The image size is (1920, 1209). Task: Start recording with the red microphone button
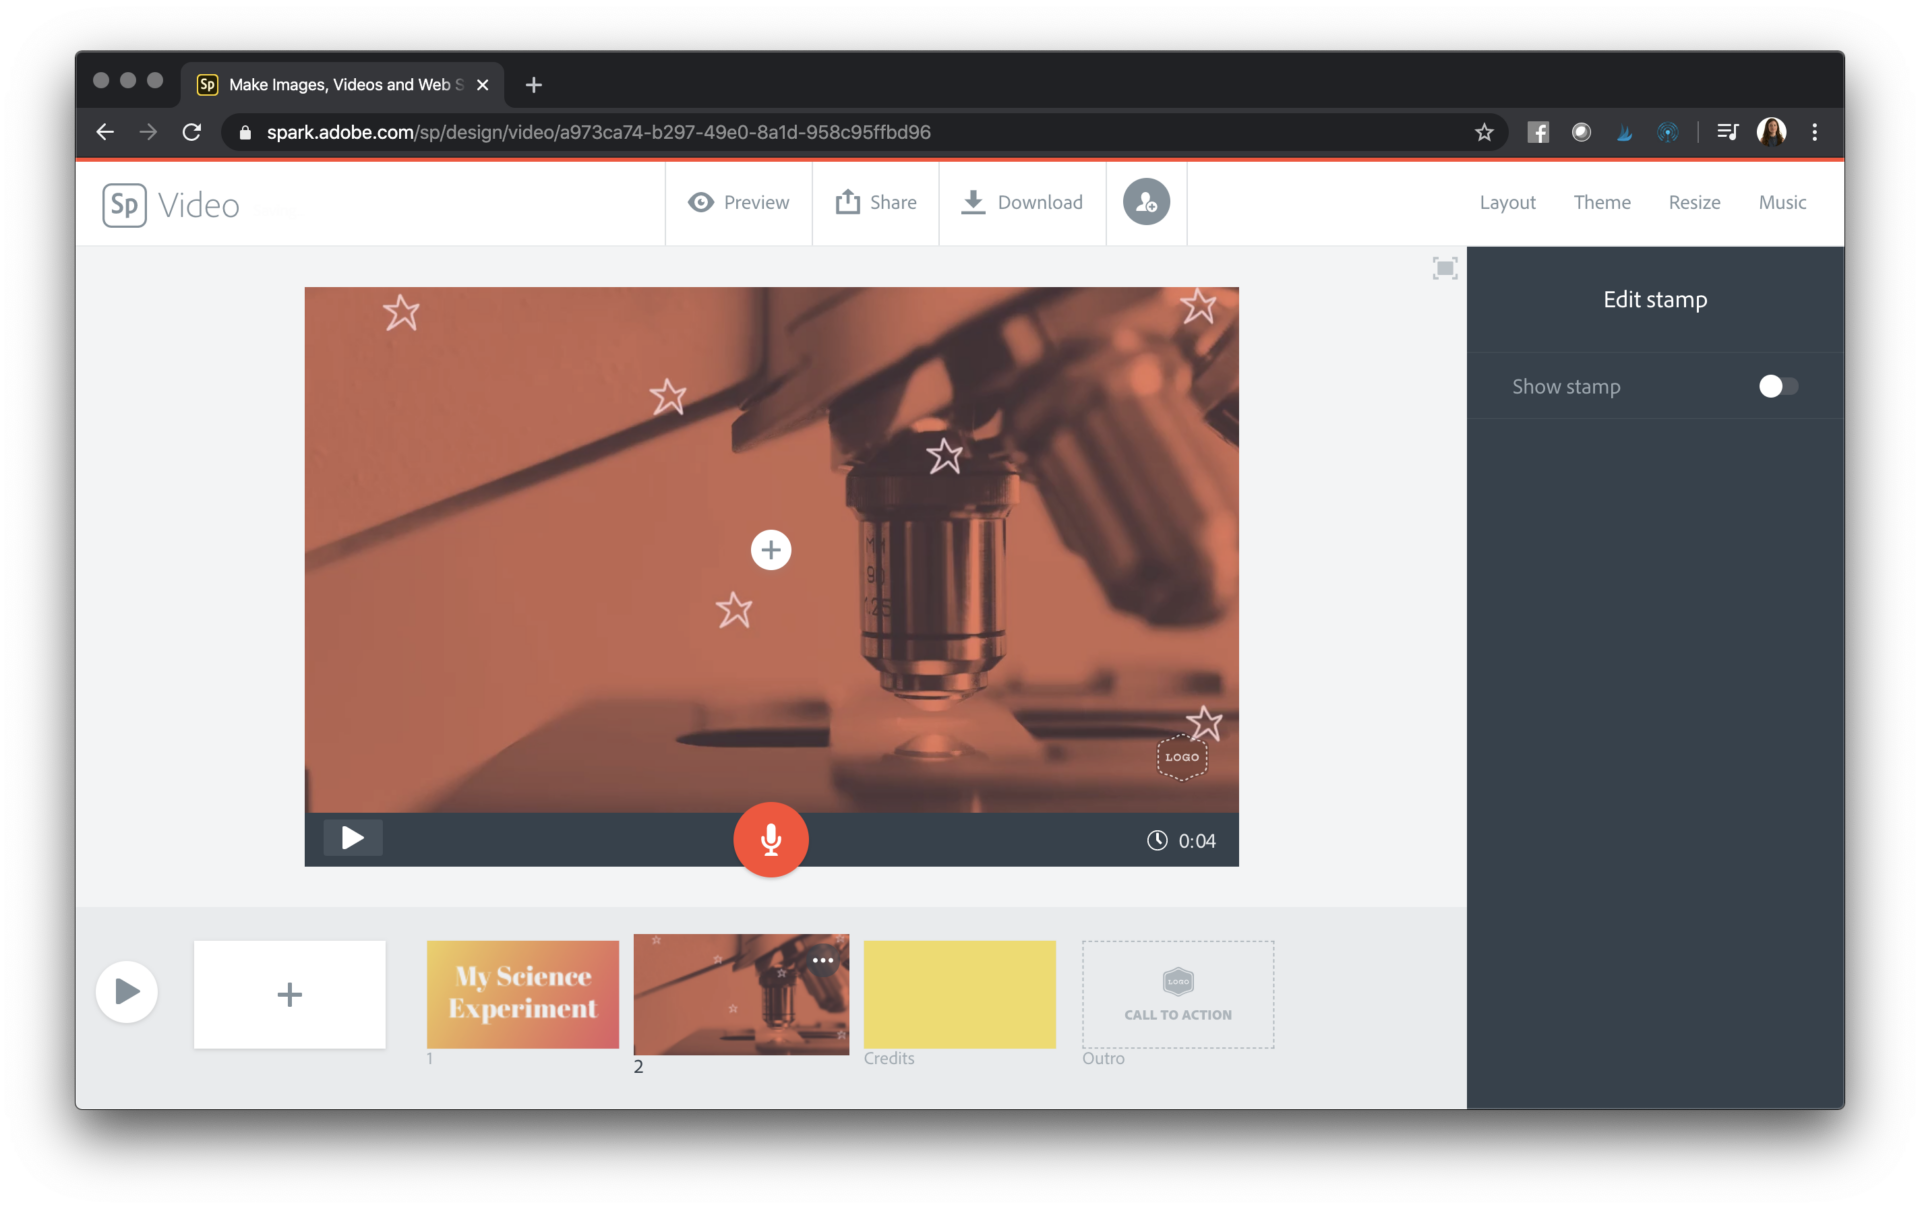click(770, 840)
